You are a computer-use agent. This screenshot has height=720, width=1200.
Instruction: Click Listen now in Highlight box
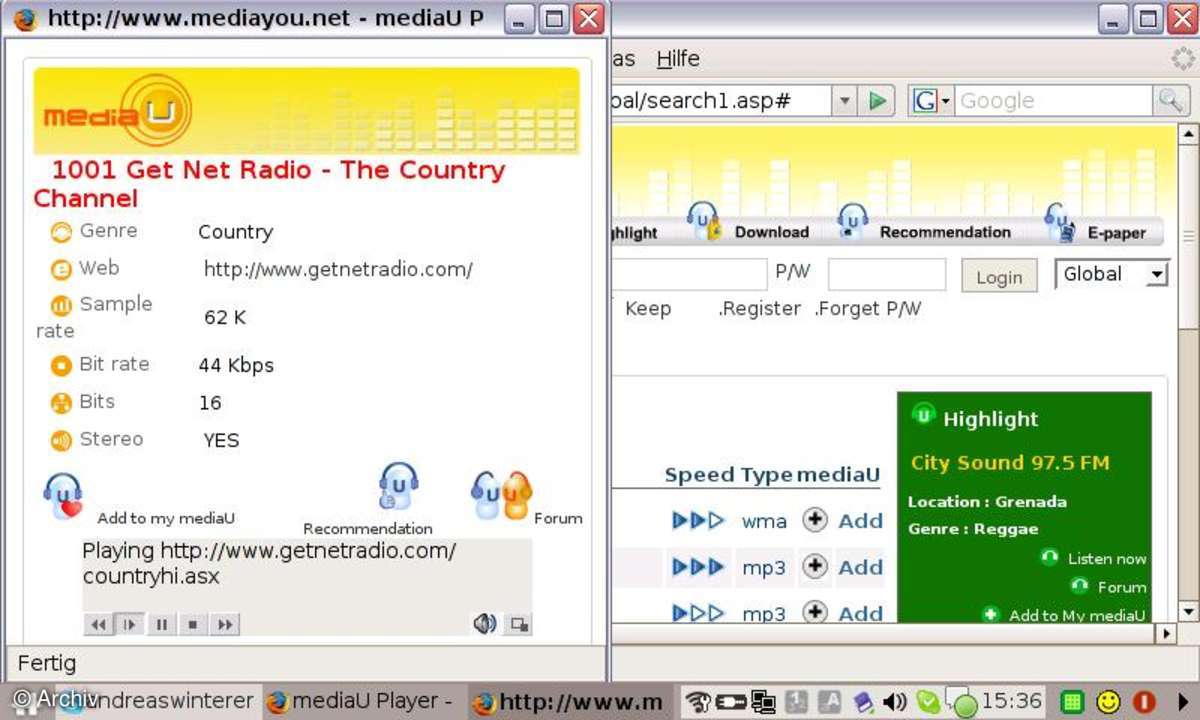click(x=1106, y=559)
